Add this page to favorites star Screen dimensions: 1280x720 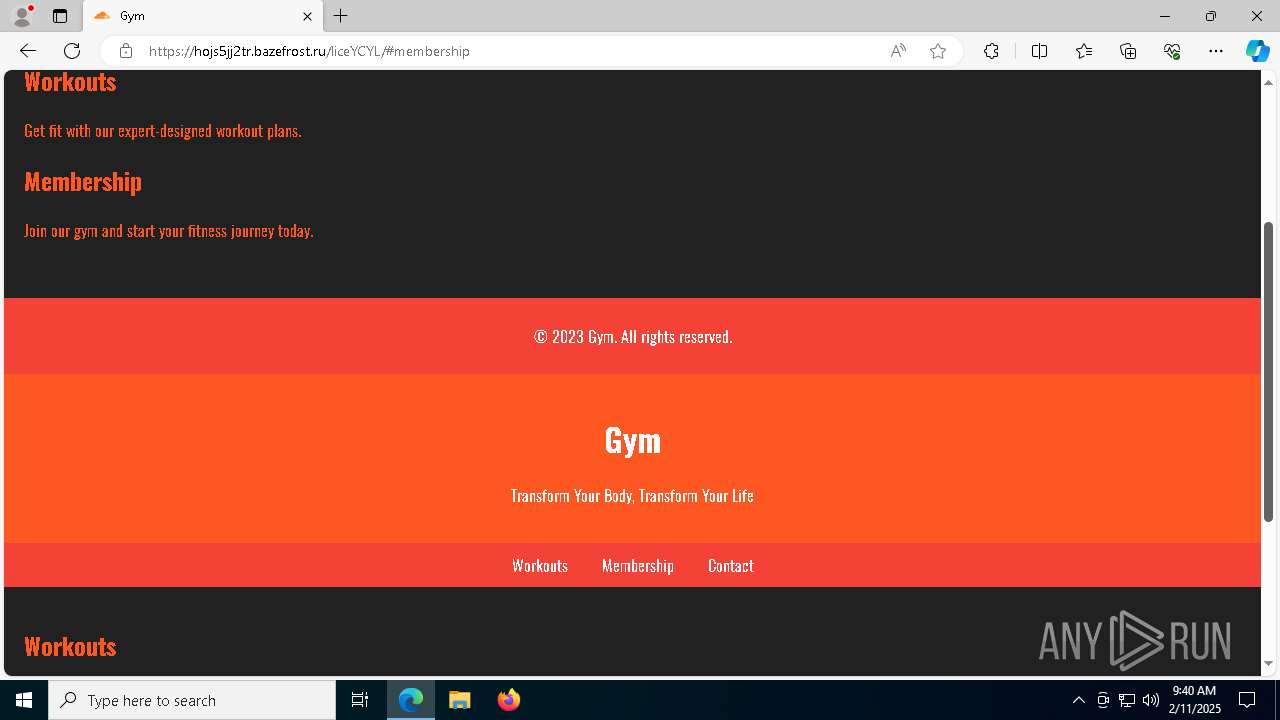pyautogui.click(x=938, y=51)
